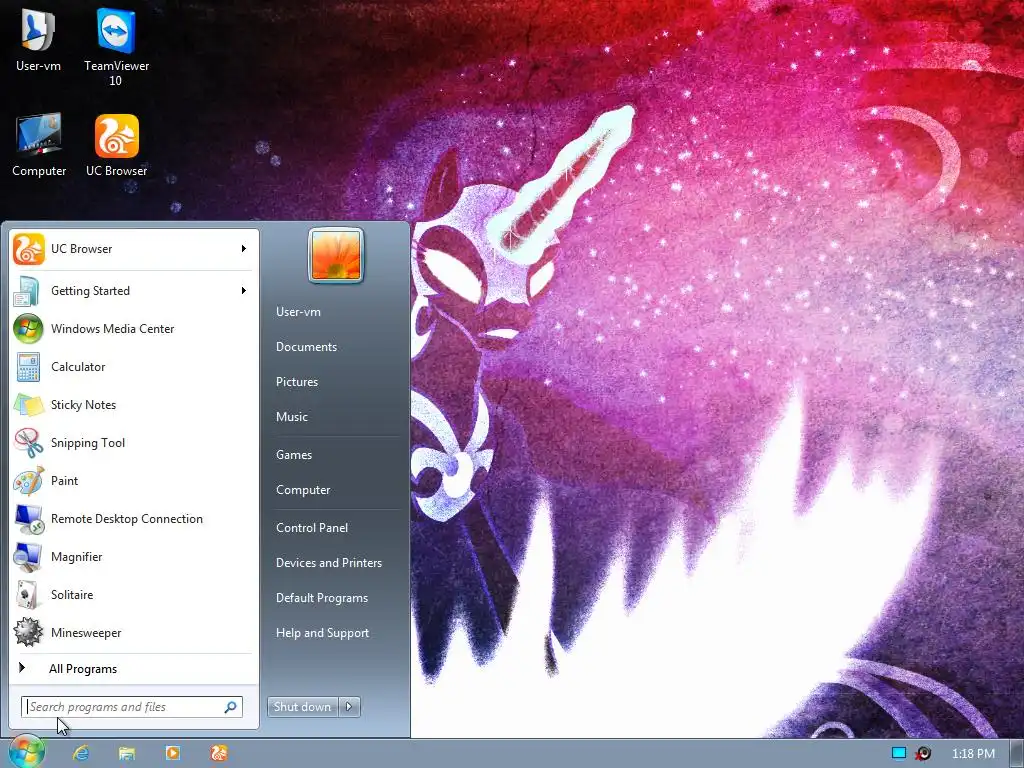Click the Remote Desktop Connection icon
Viewport: 1024px width, 768px height.
point(29,519)
